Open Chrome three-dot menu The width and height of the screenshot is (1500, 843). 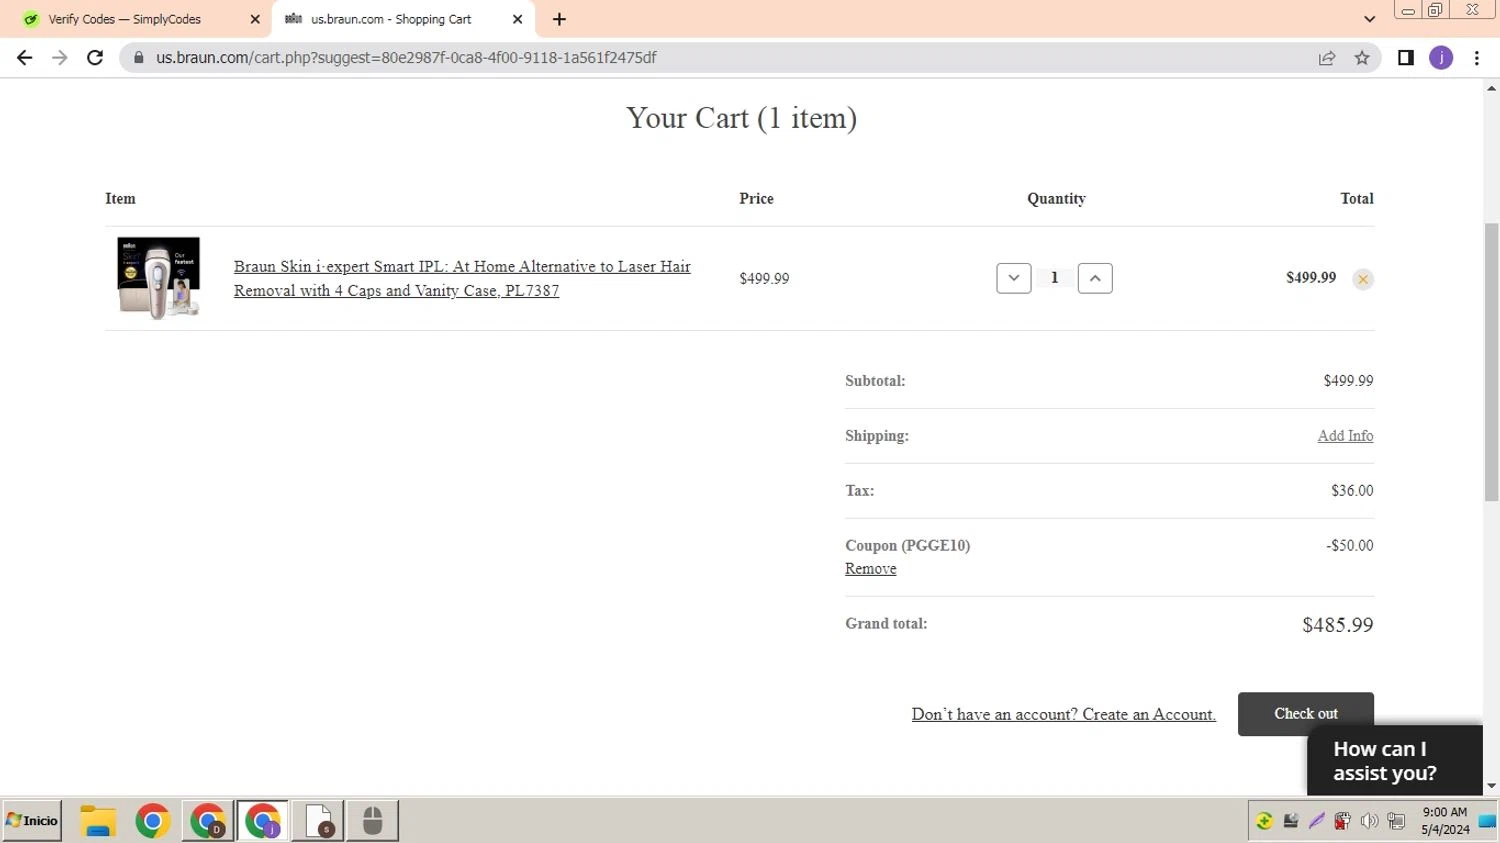[1477, 58]
